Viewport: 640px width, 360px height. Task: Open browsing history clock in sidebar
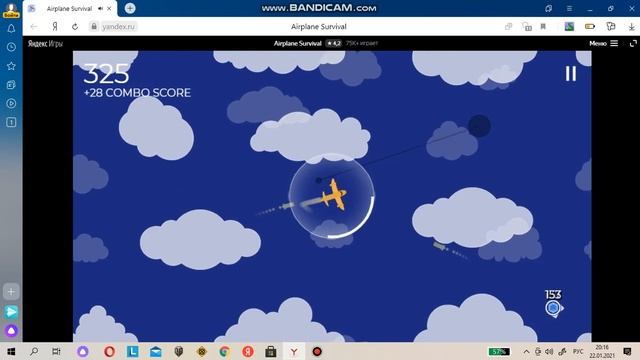(11, 47)
